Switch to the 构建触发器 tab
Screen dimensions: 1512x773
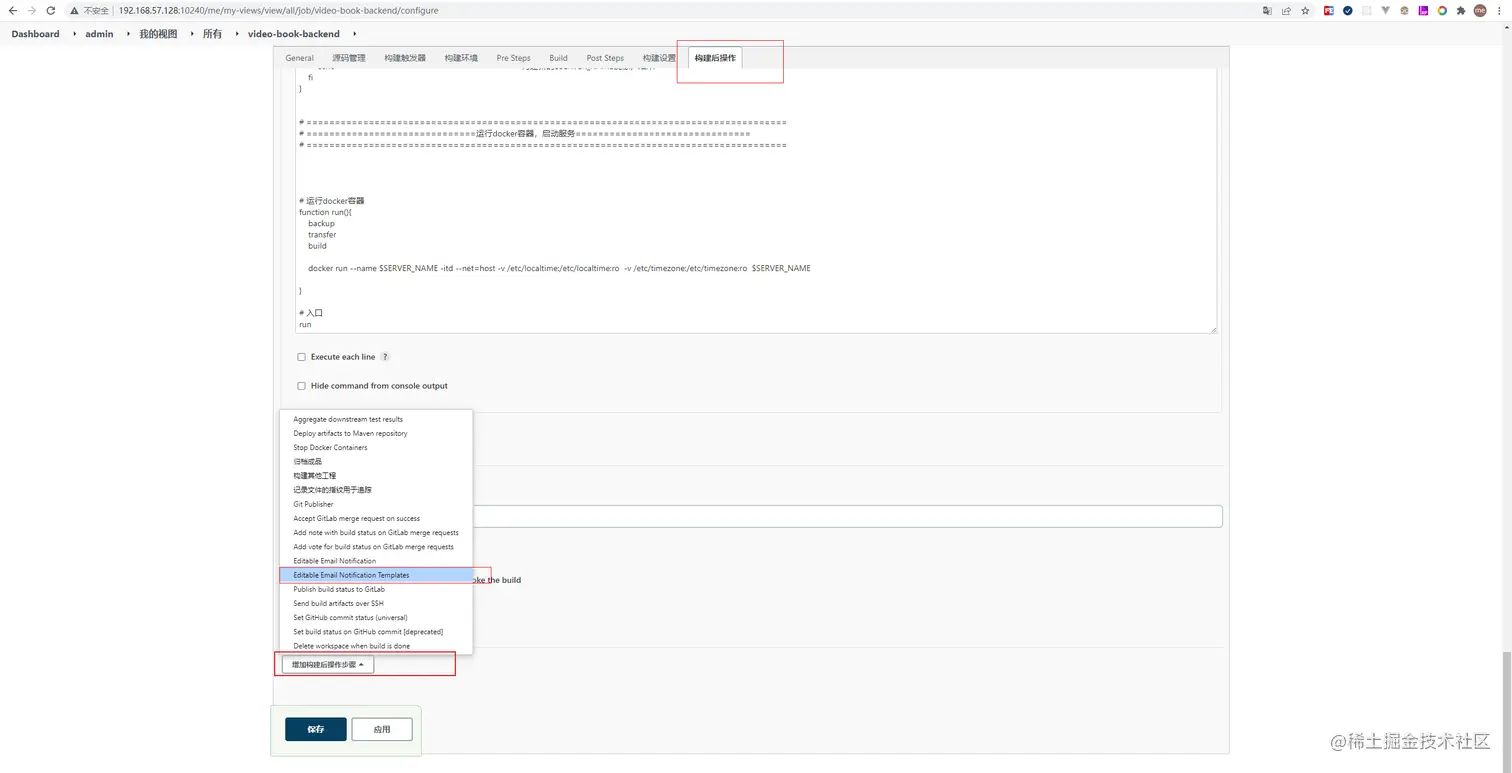point(405,58)
